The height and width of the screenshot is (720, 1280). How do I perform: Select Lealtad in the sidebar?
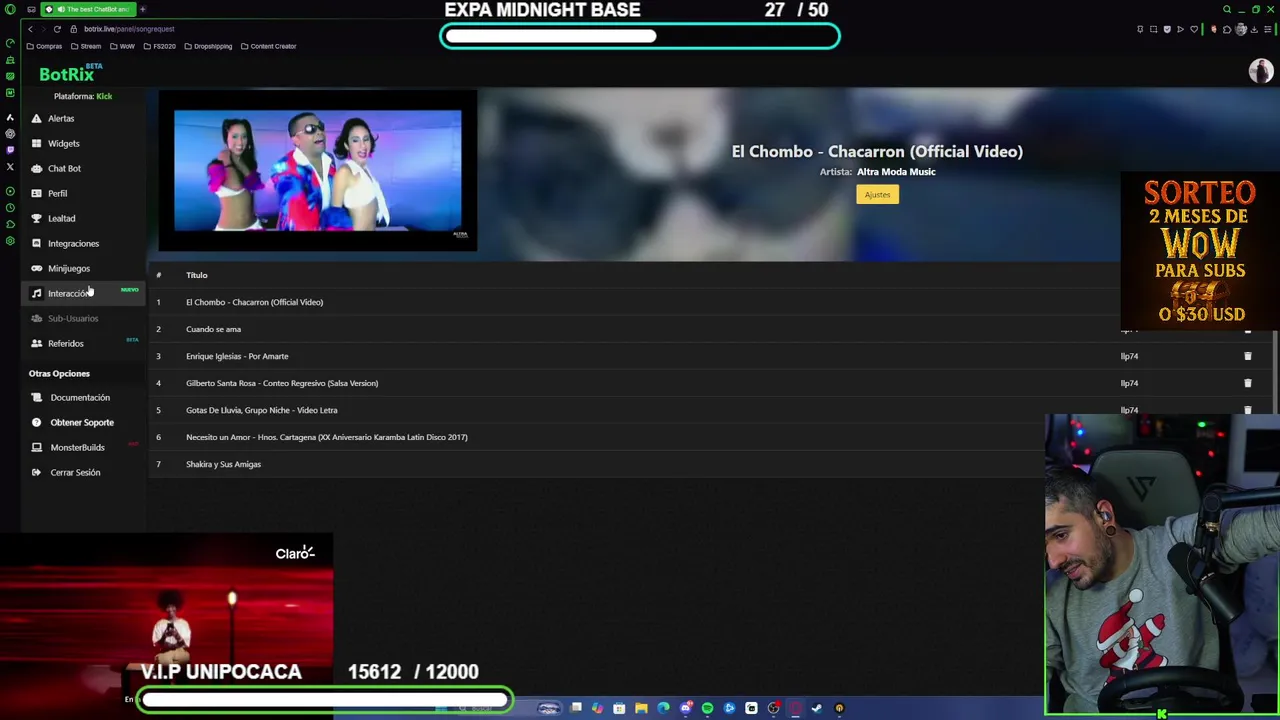pyautogui.click(x=61, y=218)
